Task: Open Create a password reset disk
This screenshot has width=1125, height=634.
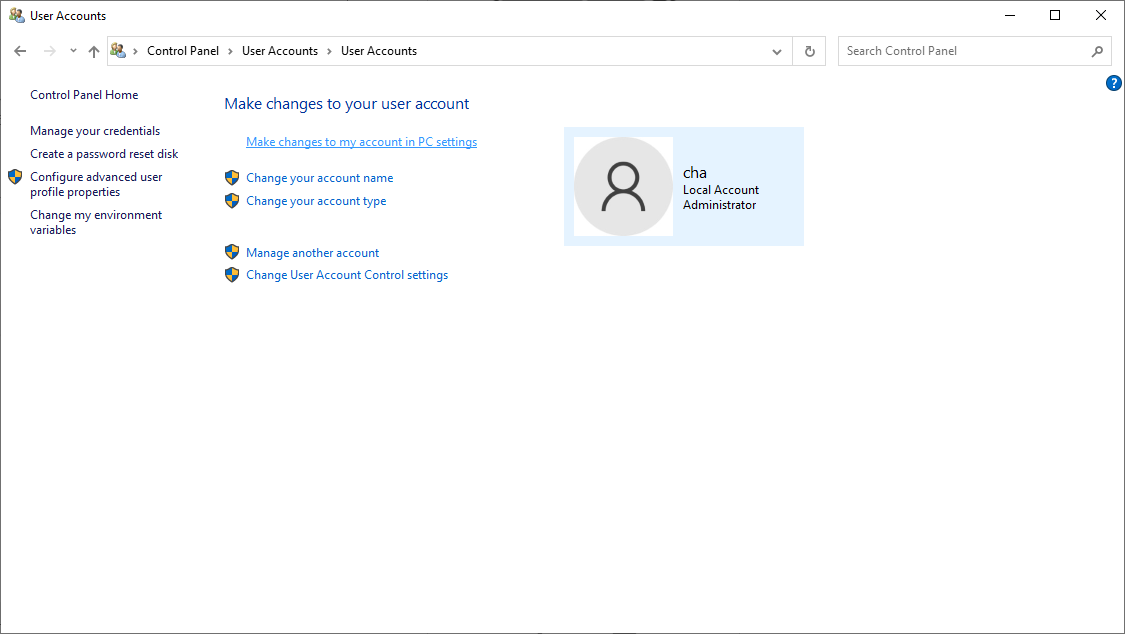Action: tap(104, 153)
